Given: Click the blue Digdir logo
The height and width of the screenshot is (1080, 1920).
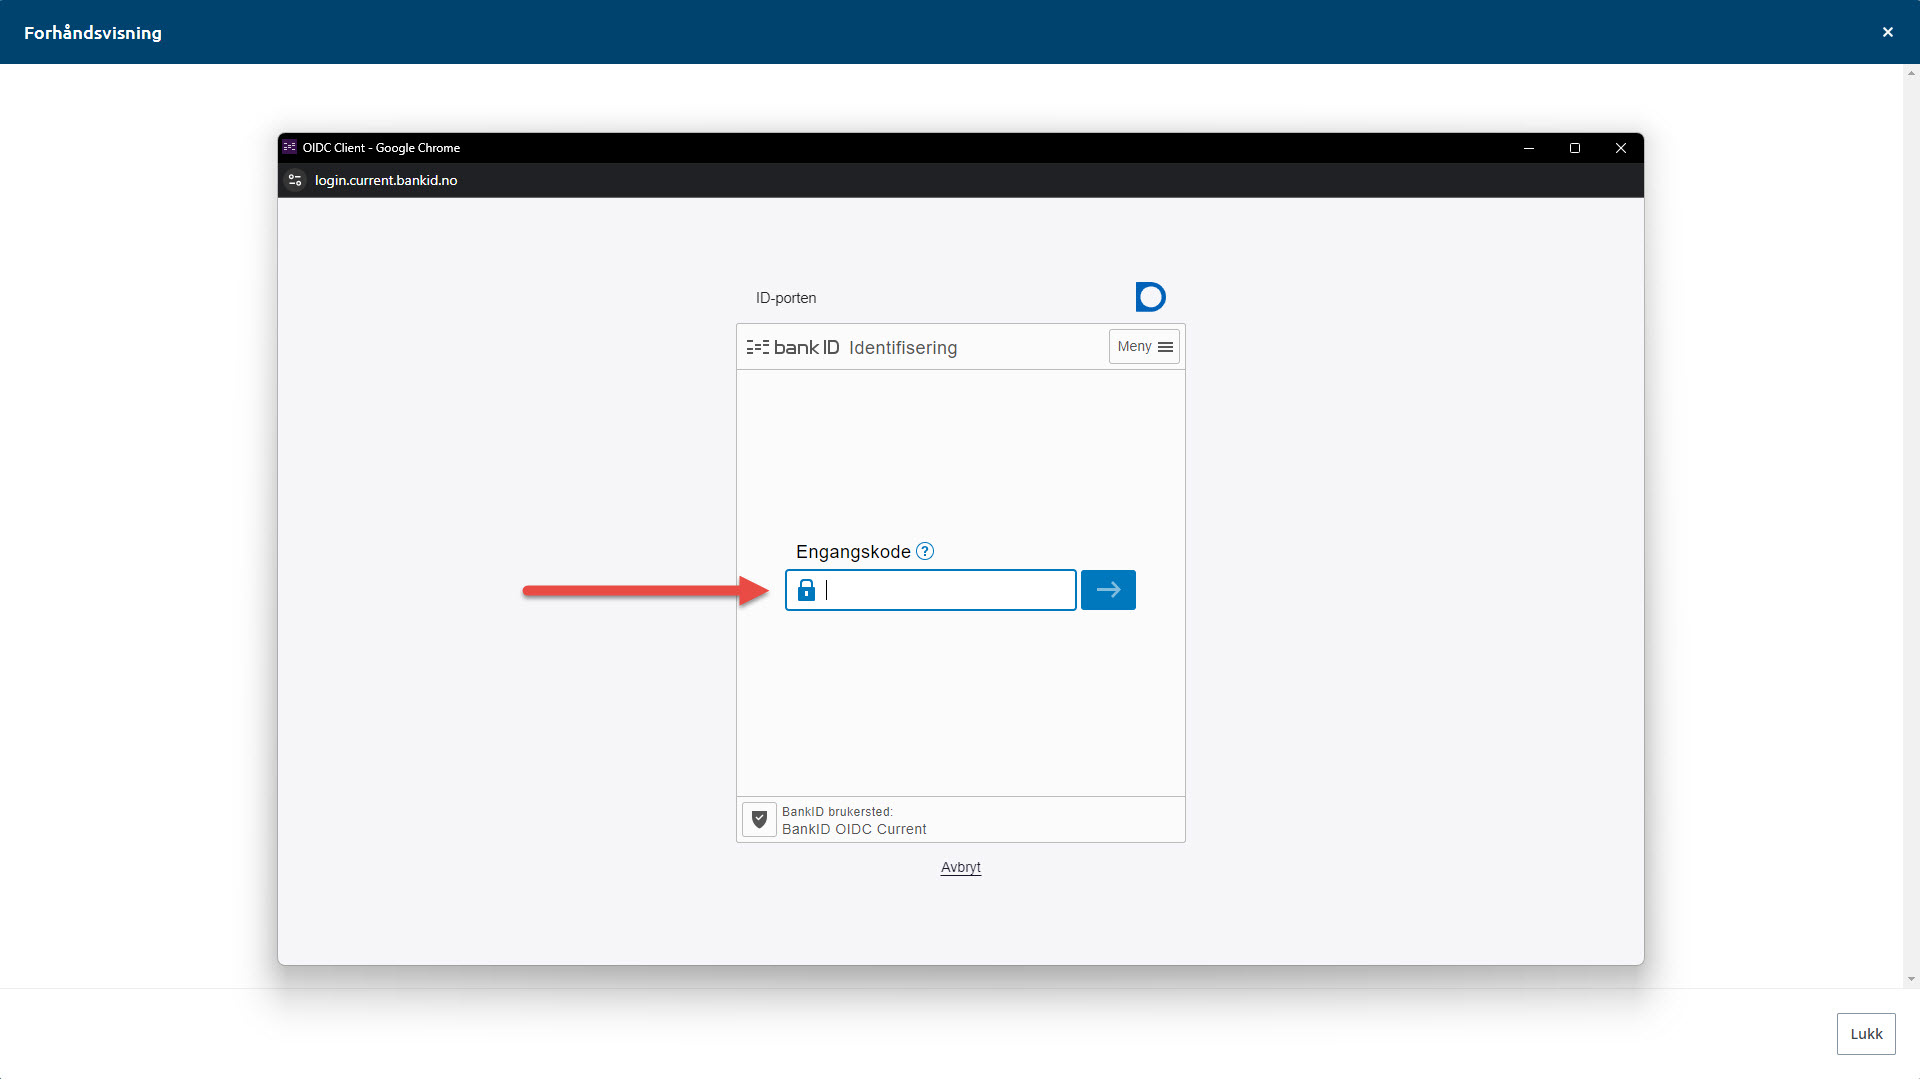Looking at the screenshot, I should 1150,297.
